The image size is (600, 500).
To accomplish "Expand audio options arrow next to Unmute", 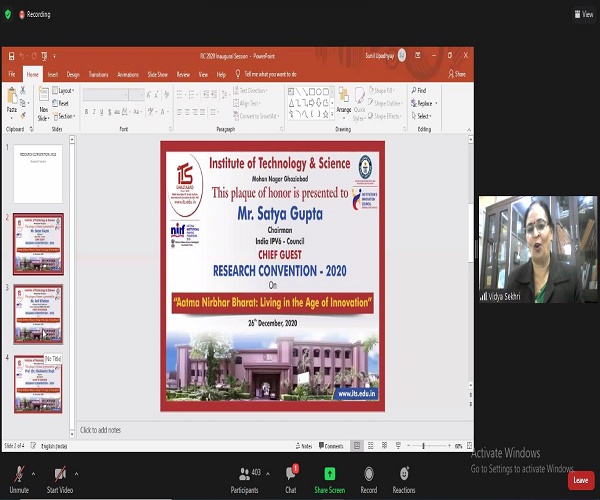I will pyautogui.click(x=34, y=474).
